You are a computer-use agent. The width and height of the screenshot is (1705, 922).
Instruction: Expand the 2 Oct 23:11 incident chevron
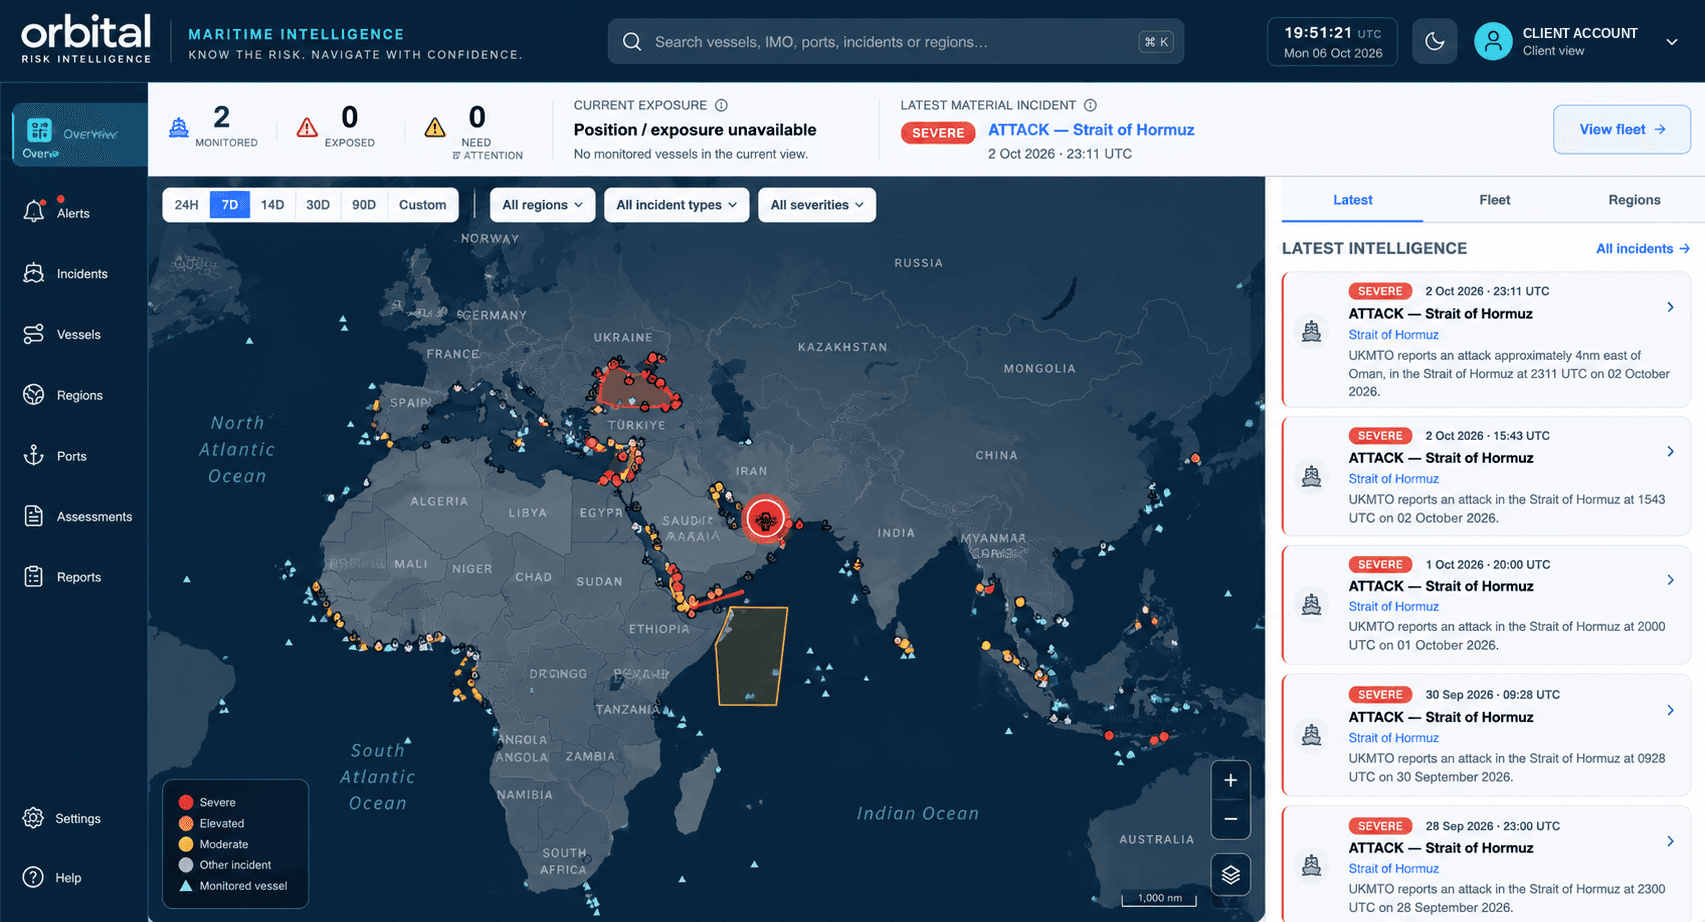1670,307
